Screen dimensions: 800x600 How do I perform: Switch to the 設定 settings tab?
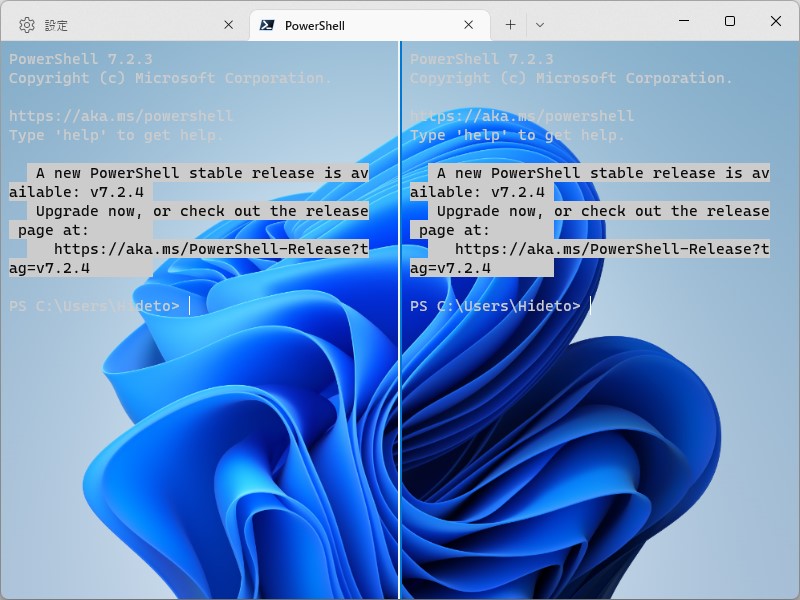click(126, 25)
